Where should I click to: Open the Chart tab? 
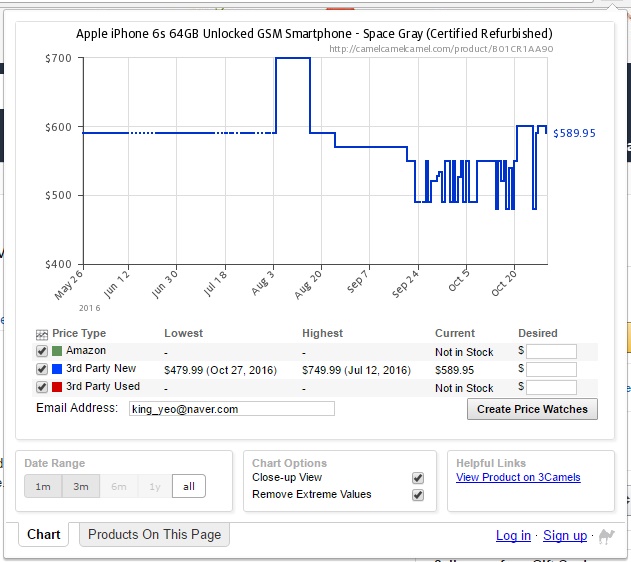tap(44, 535)
